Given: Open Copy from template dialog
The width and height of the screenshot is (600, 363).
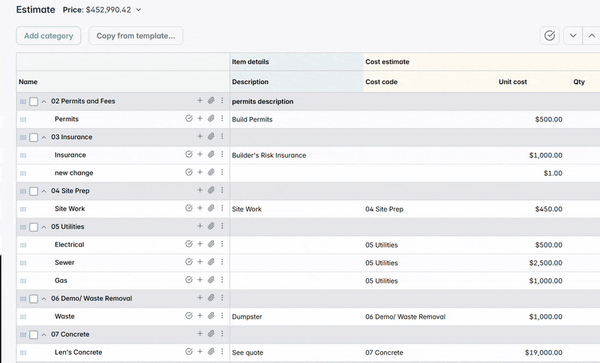Looking at the screenshot, I should pos(136,36).
